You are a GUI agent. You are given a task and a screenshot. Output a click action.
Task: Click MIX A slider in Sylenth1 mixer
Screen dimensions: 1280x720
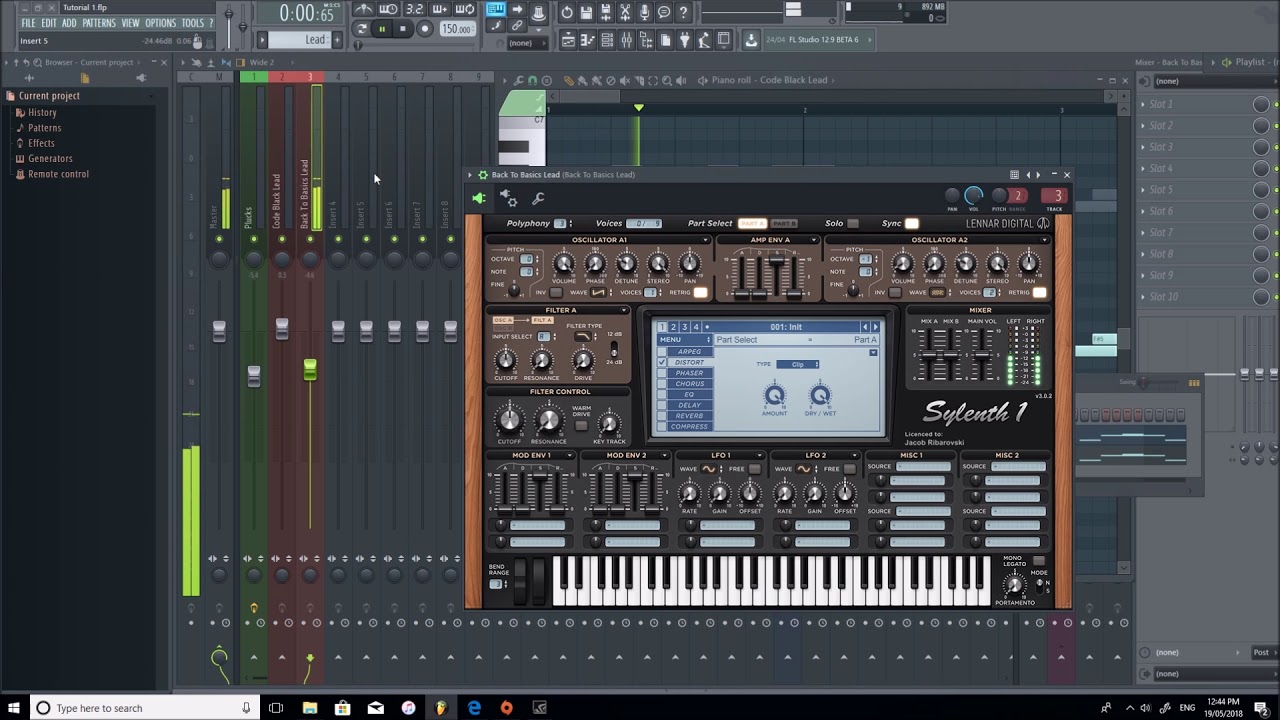click(929, 355)
